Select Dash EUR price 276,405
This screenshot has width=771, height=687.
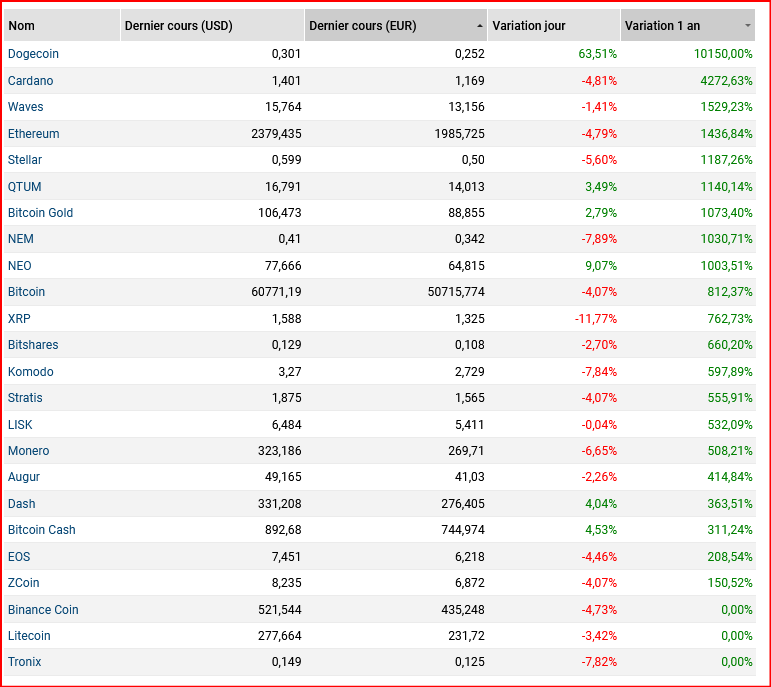pyautogui.click(x=463, y=504)
